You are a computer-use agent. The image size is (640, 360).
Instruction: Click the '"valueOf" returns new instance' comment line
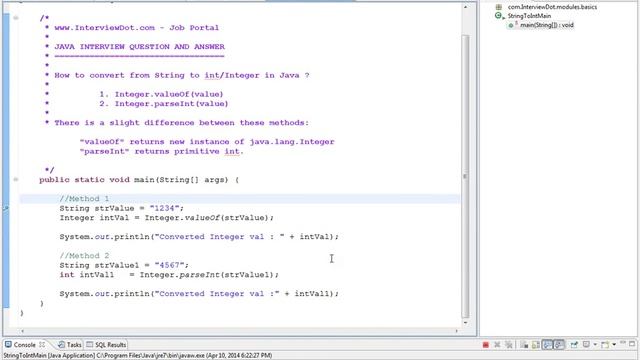click(207, 142)
